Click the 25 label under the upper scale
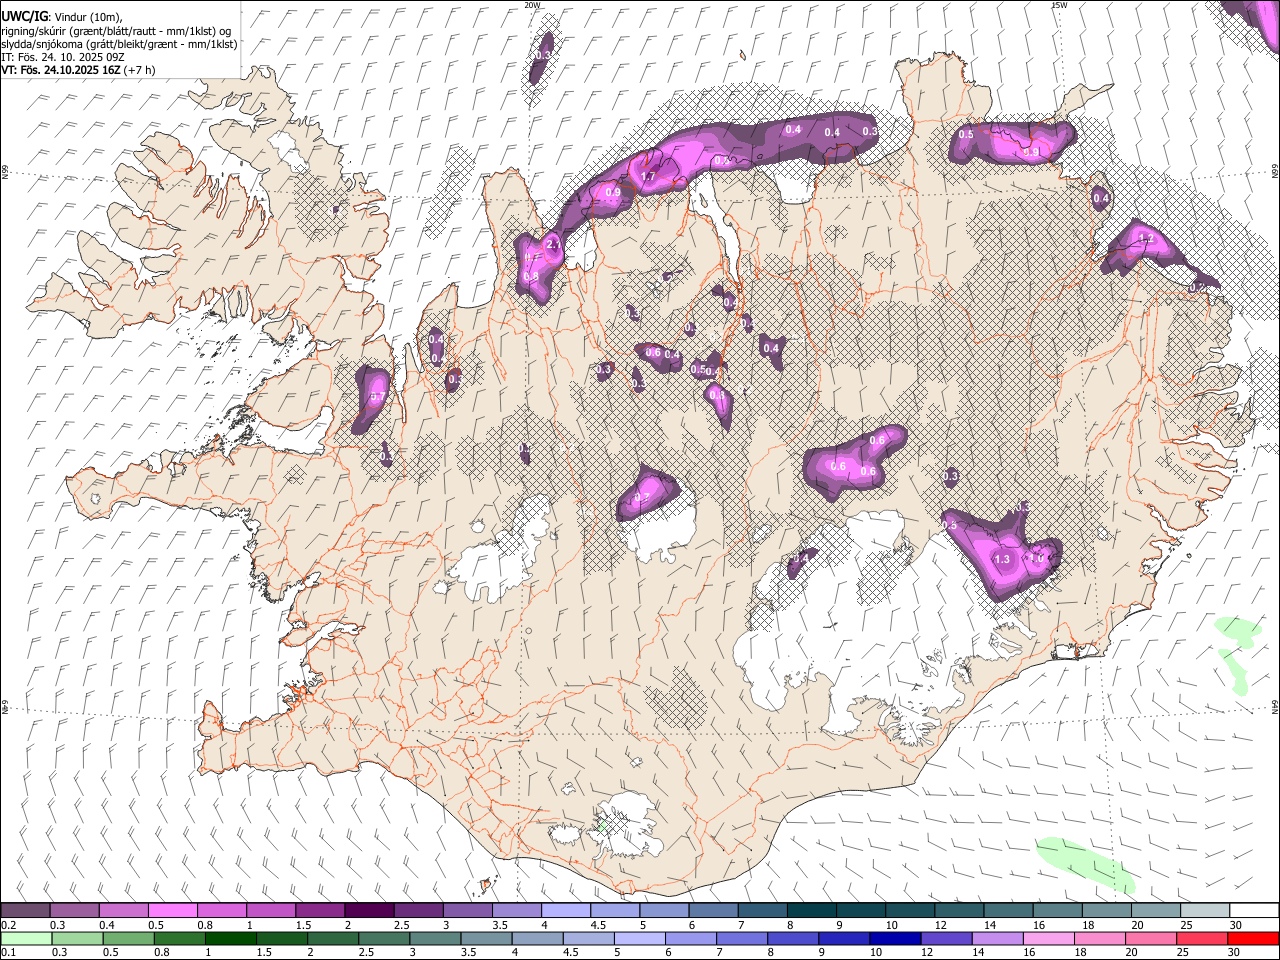This screenshot has height=960, width=1280. pos(1186,925)
